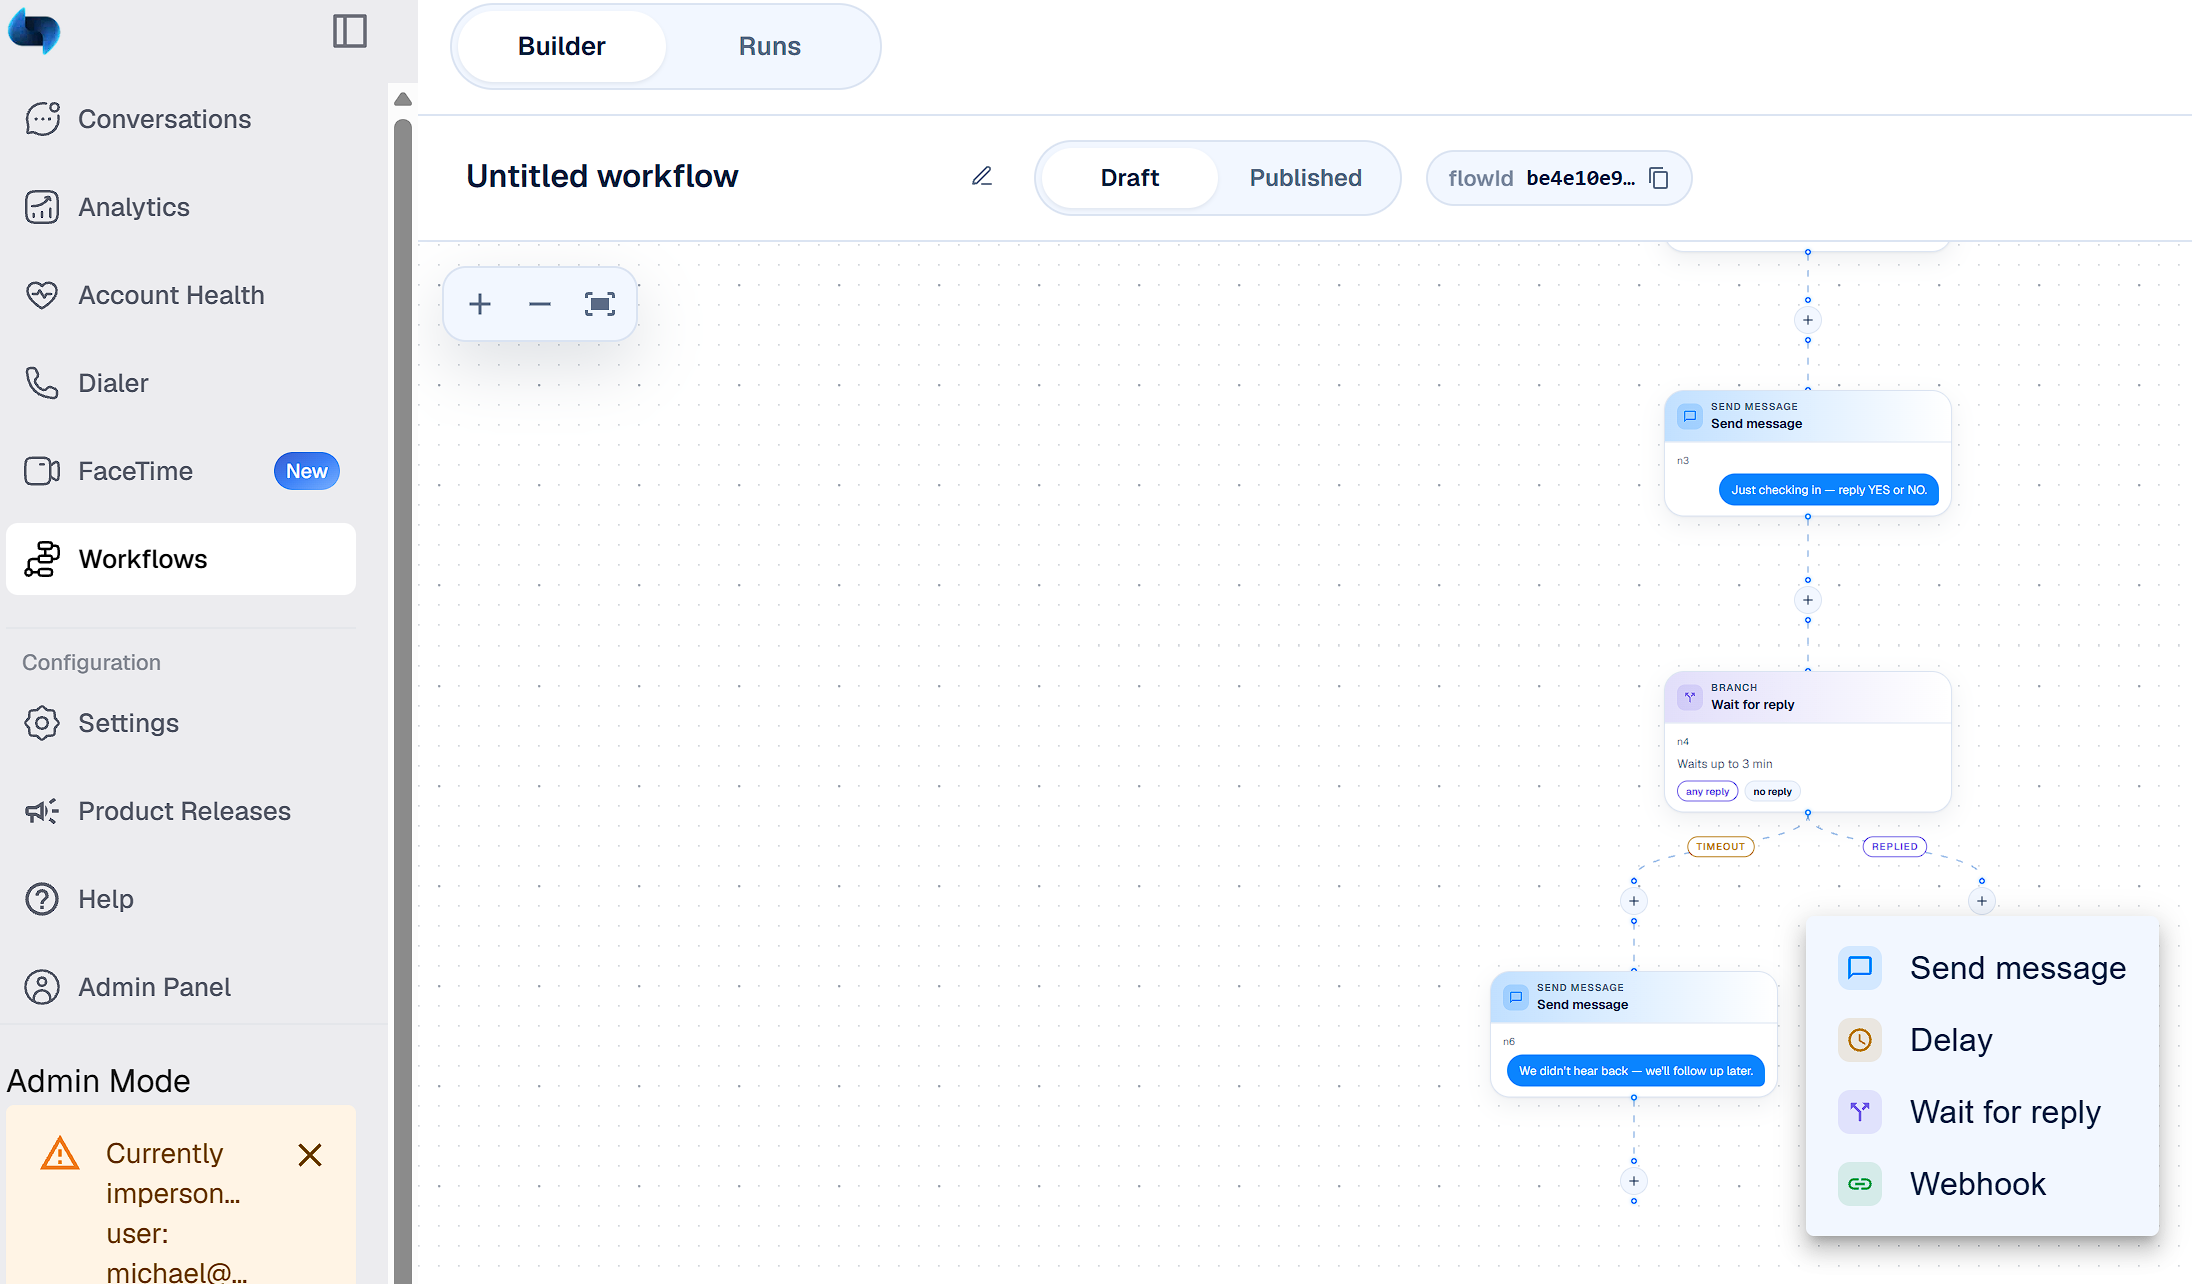Go to Account Health
The image size is (2192, 1284).
pos(180,295)
